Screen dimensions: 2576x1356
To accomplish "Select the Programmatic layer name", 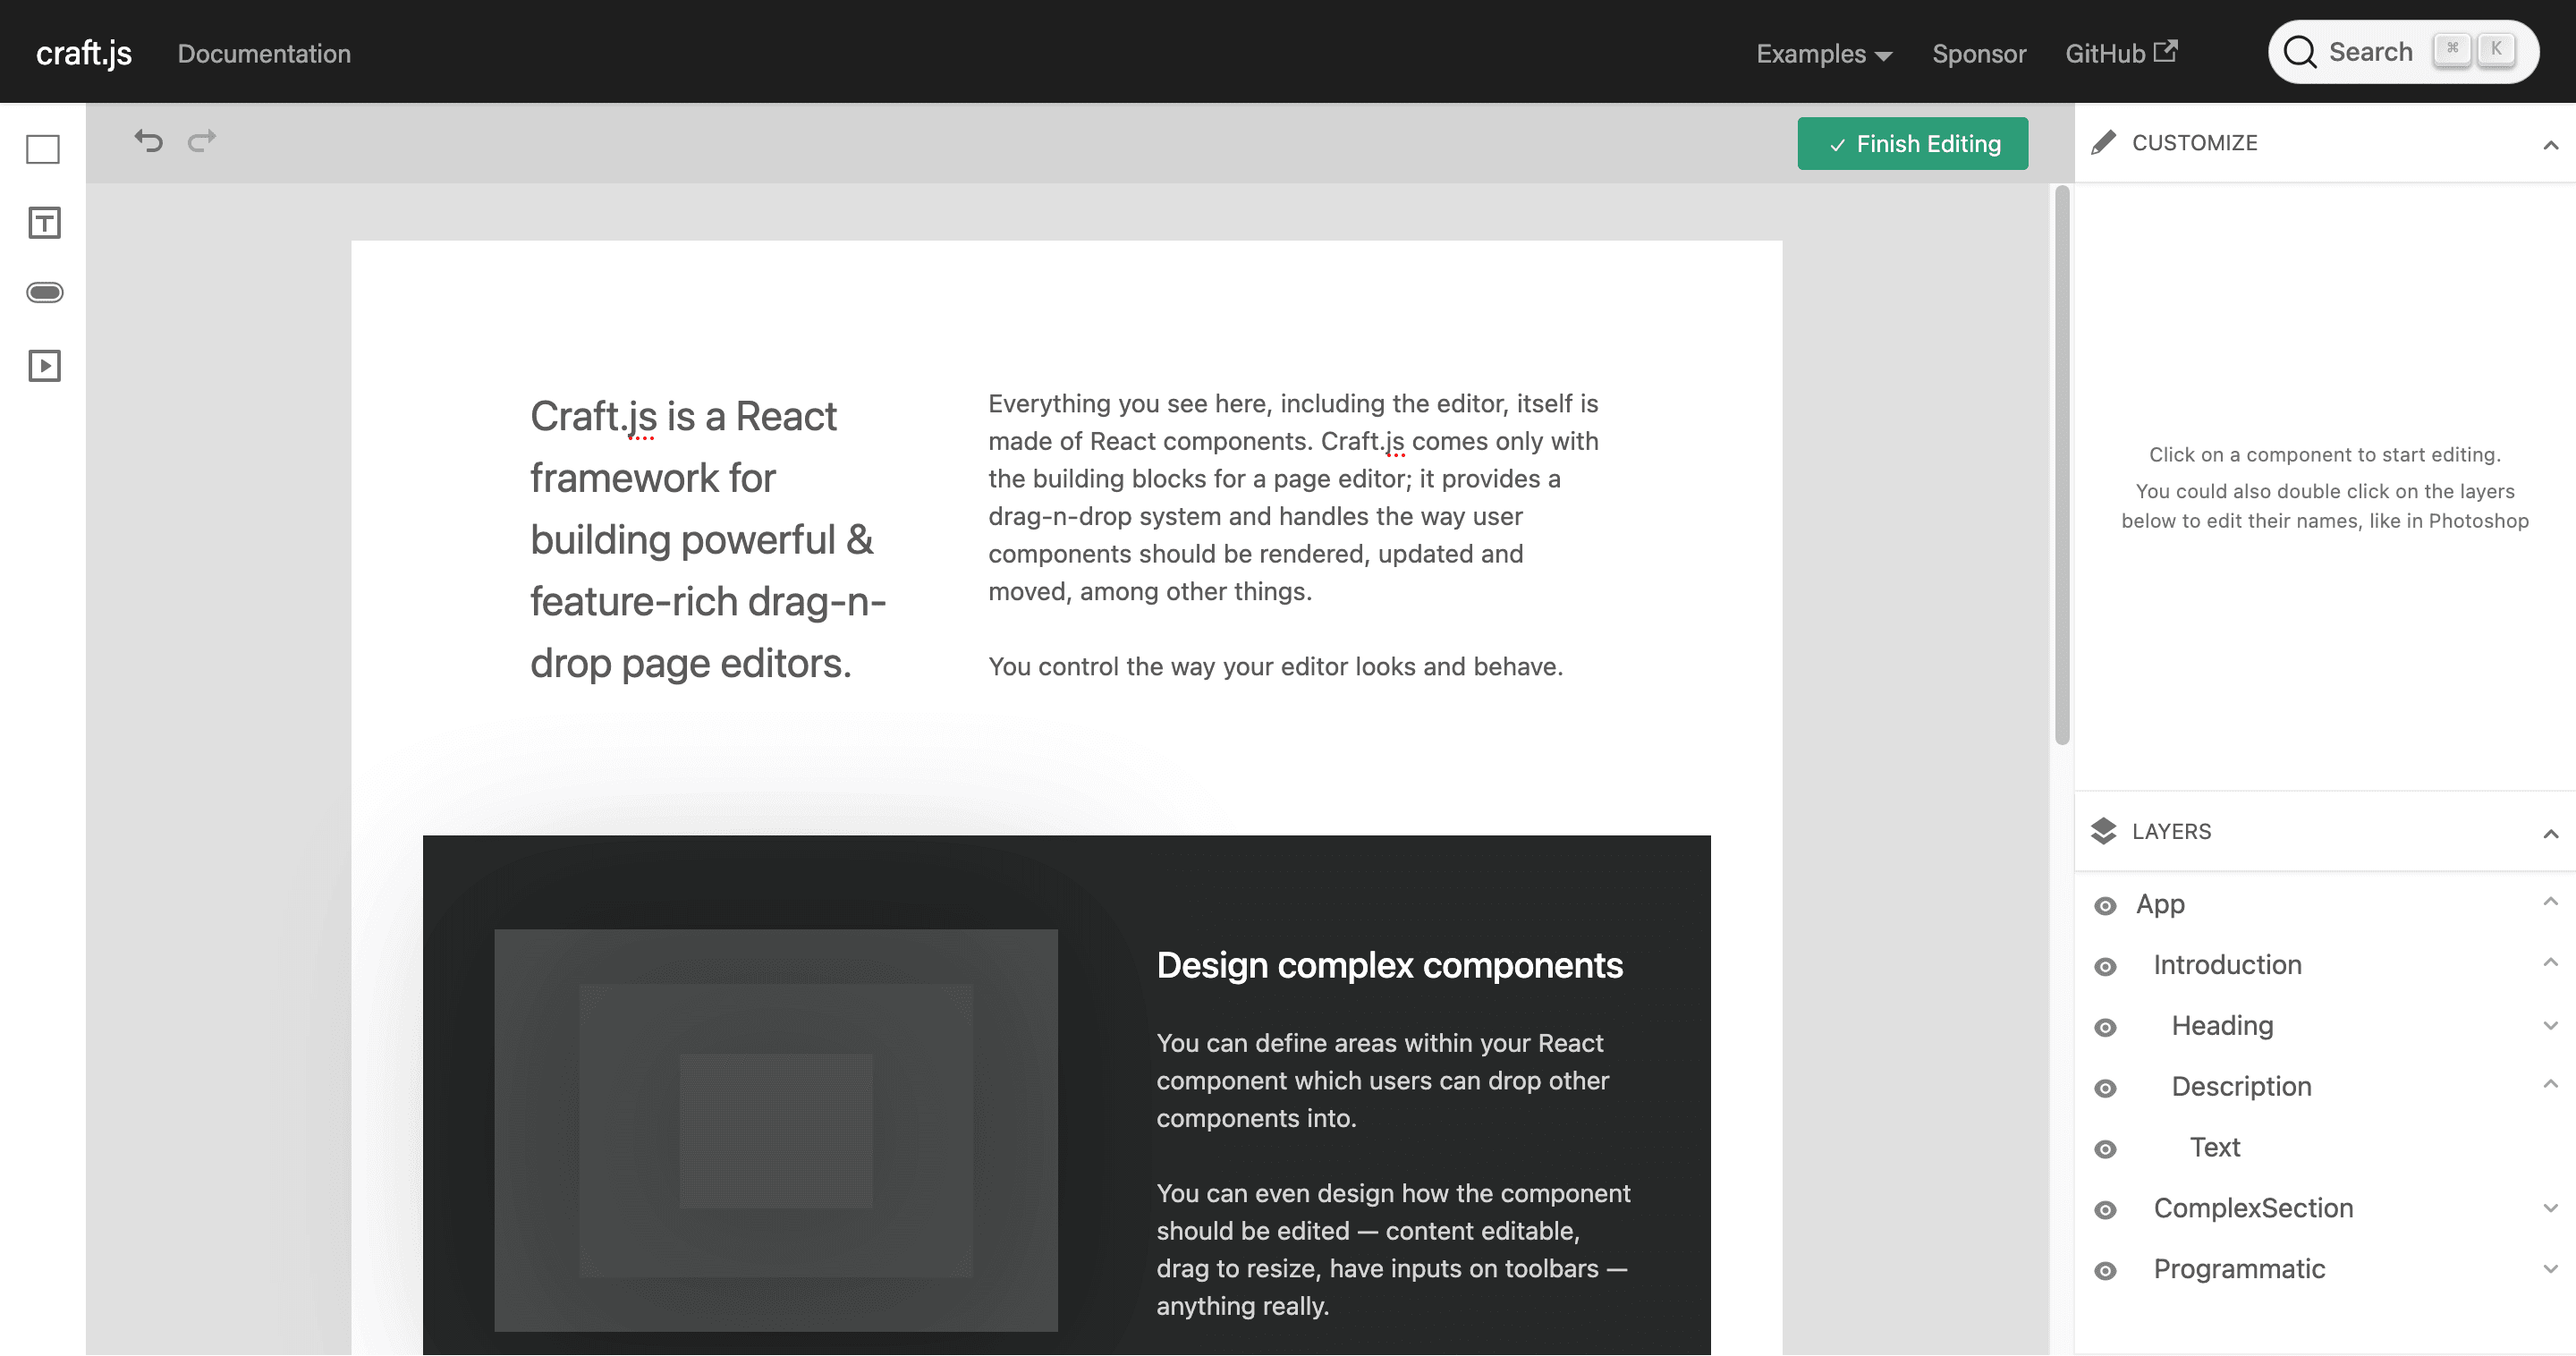I will (2239, 1269).
